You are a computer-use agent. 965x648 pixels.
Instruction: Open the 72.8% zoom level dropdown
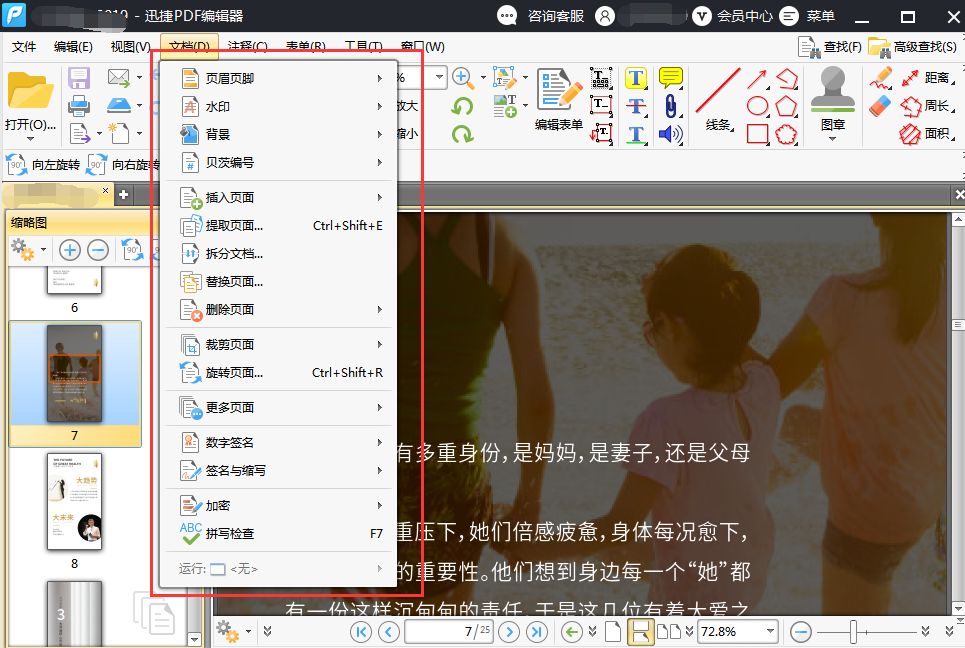(770, 631)
